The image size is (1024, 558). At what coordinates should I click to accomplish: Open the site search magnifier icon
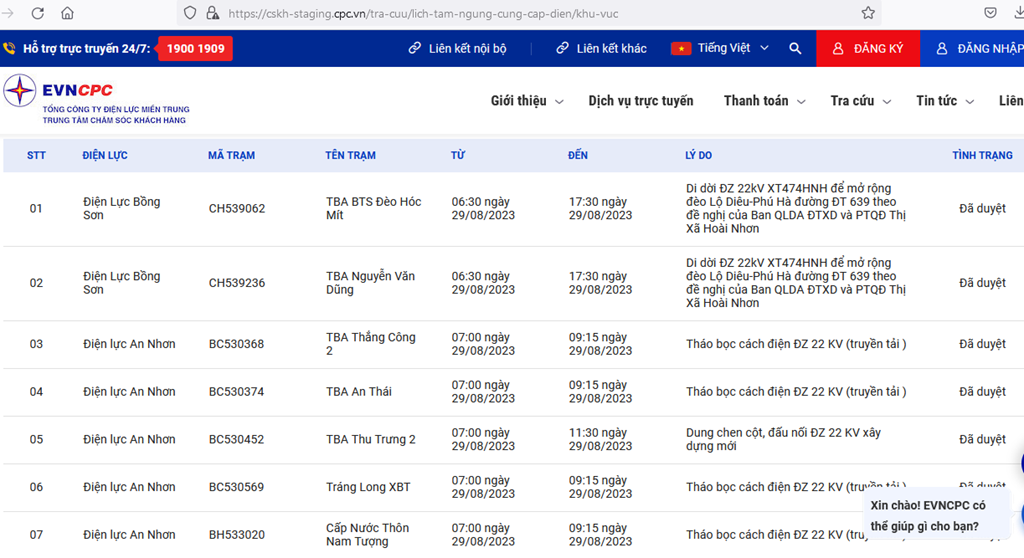point(795,48)
